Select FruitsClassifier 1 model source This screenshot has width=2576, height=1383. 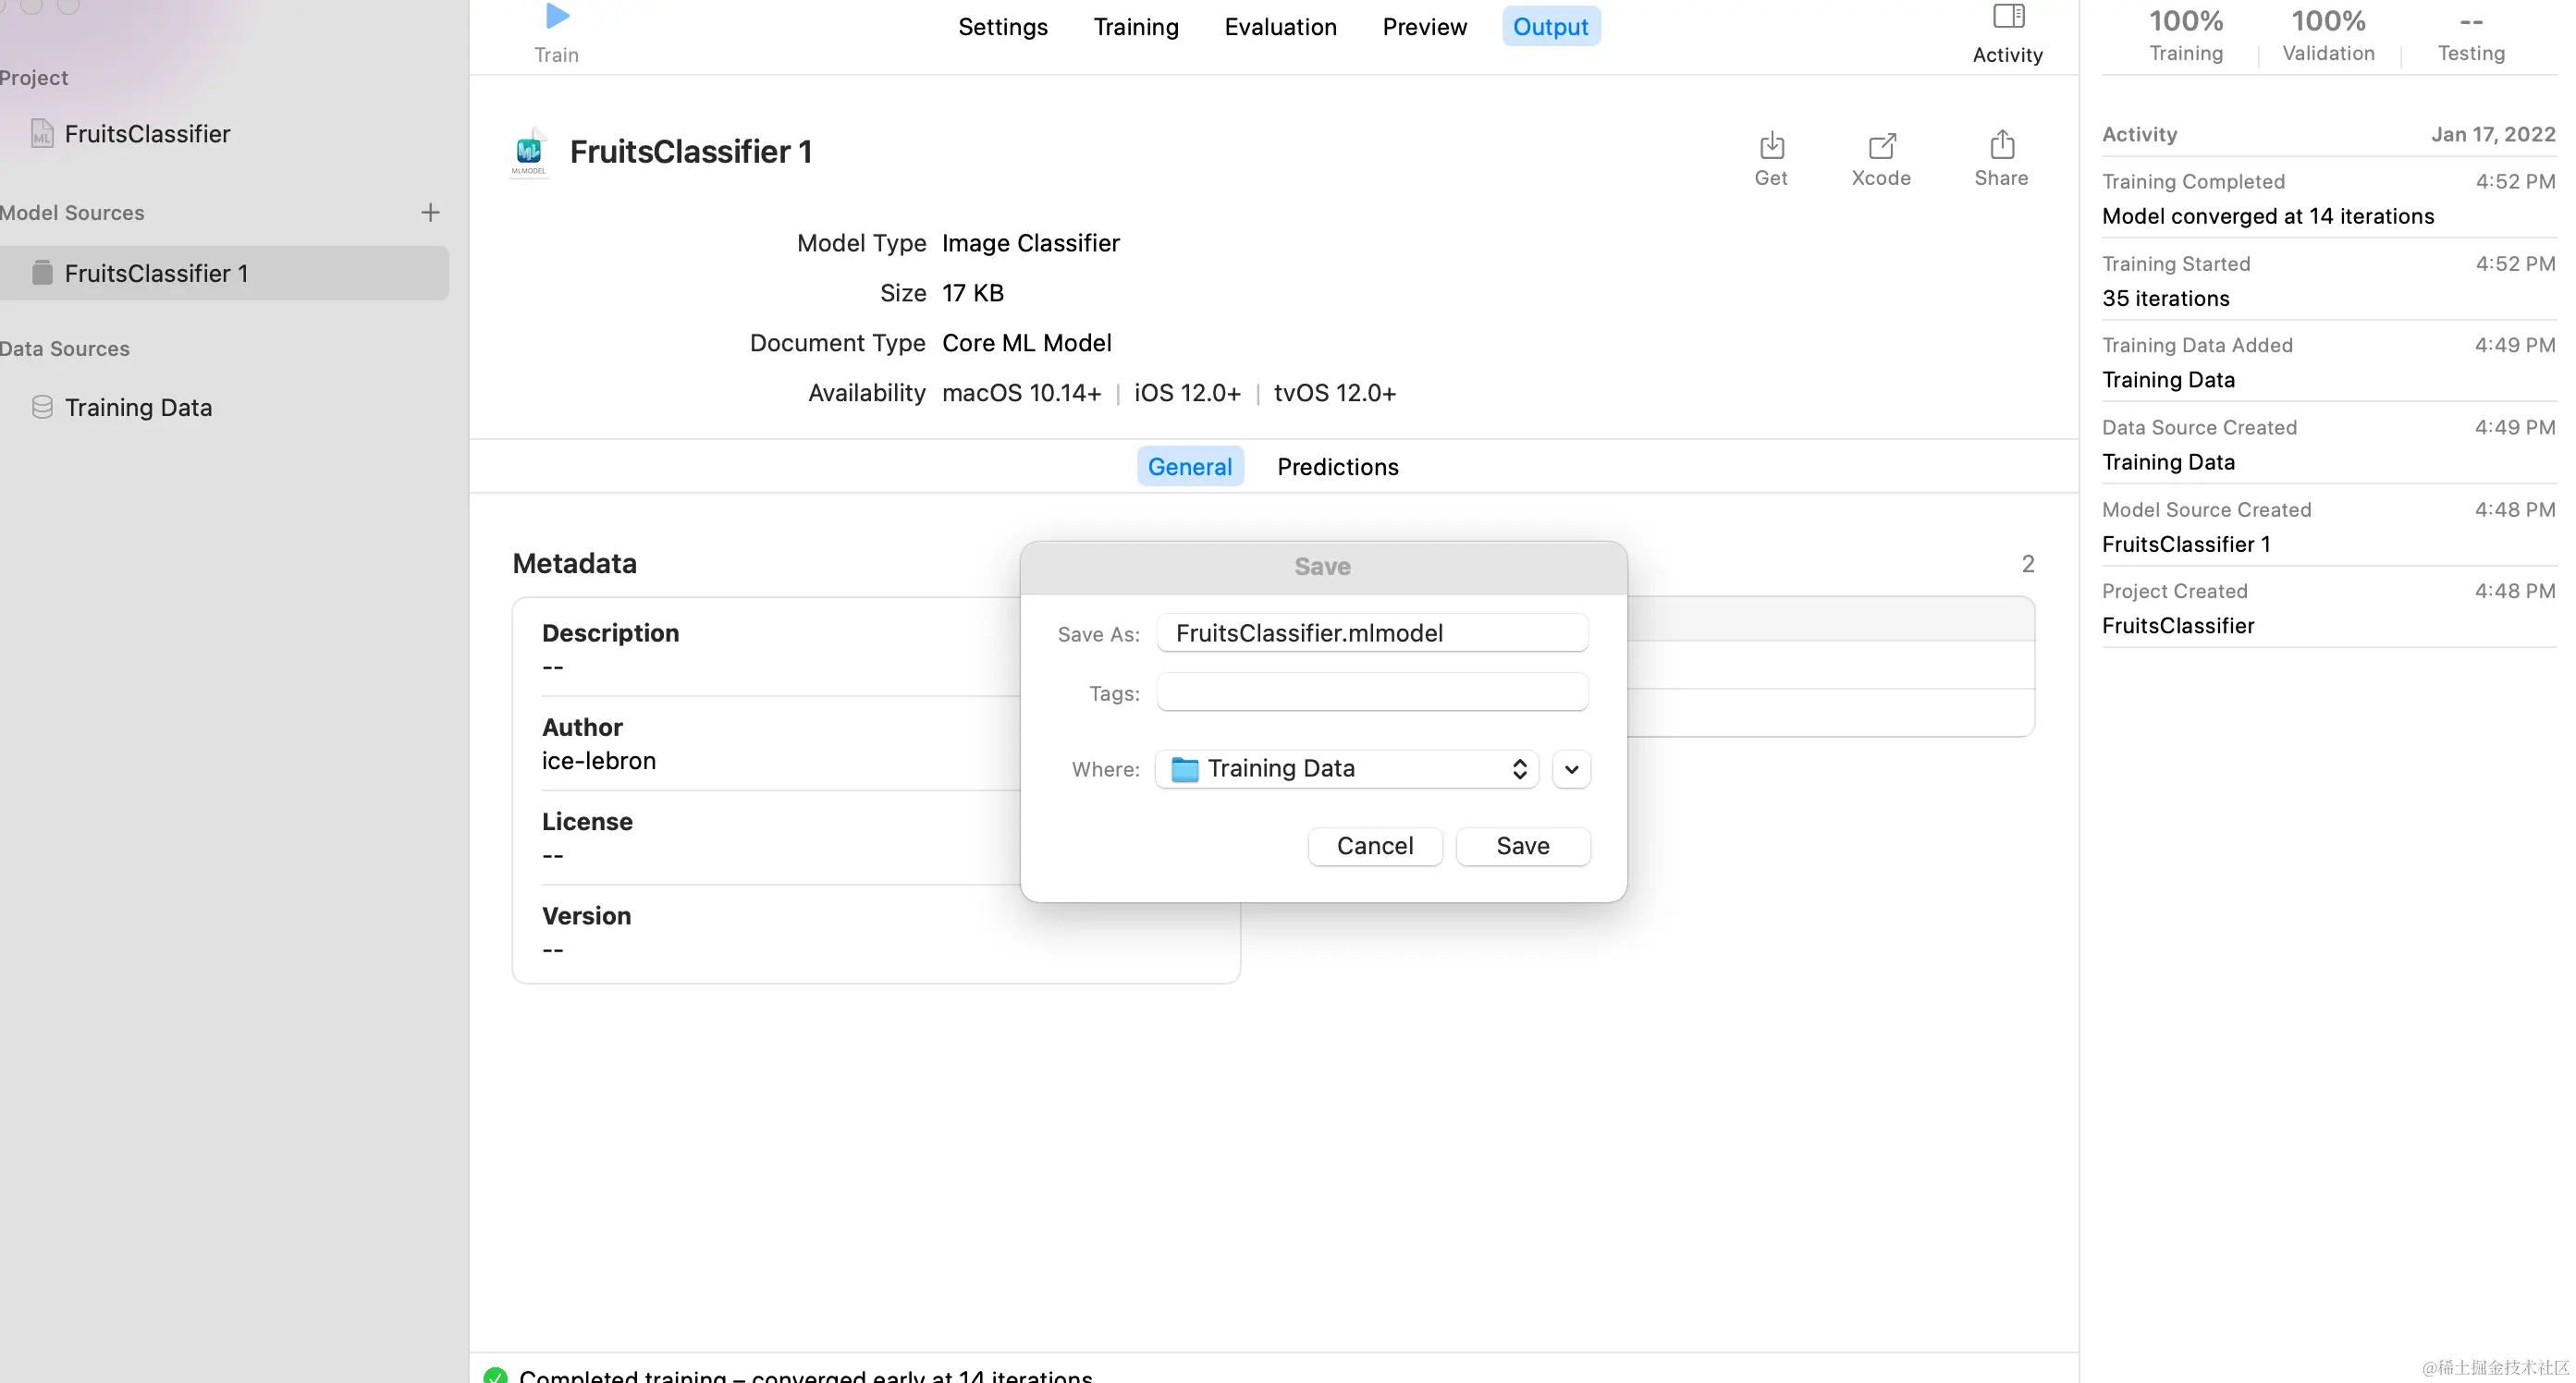coord(156,273)
